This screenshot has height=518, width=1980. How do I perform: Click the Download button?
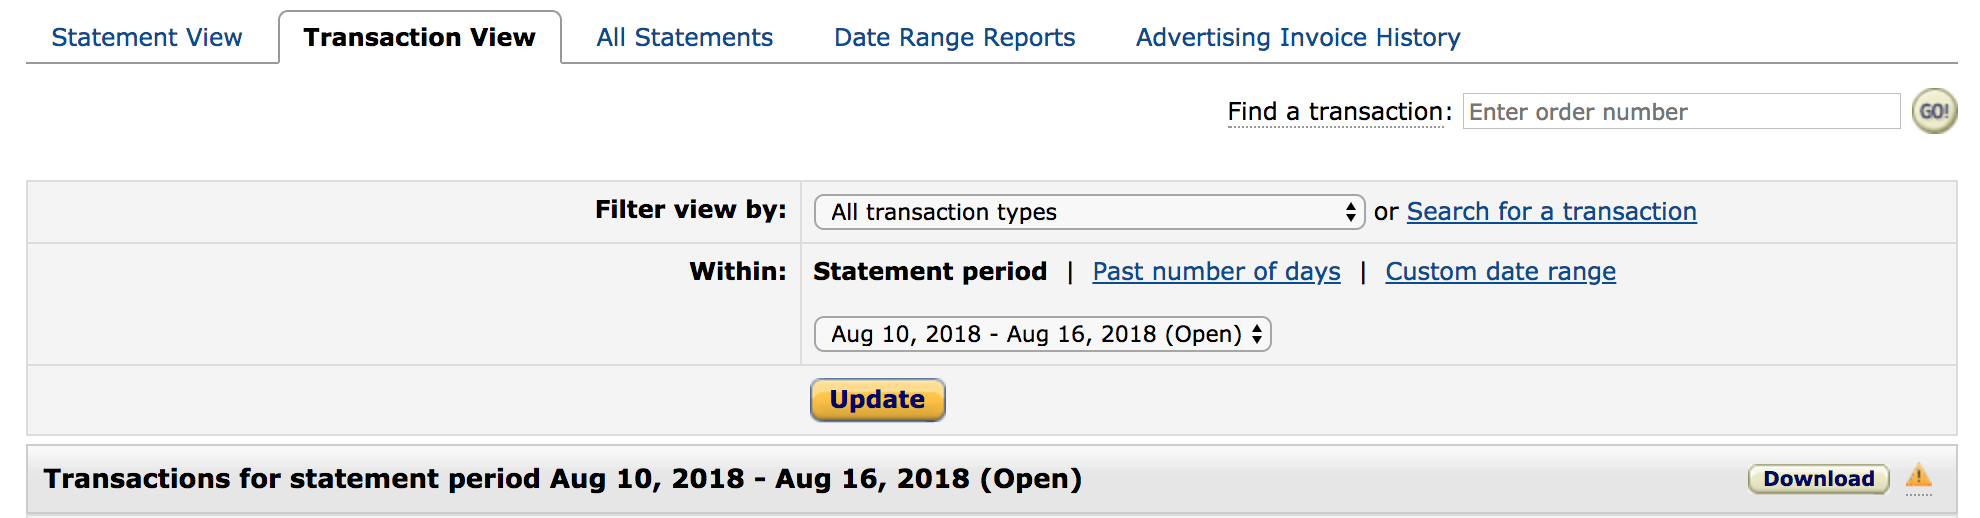tap(1818, 479)
